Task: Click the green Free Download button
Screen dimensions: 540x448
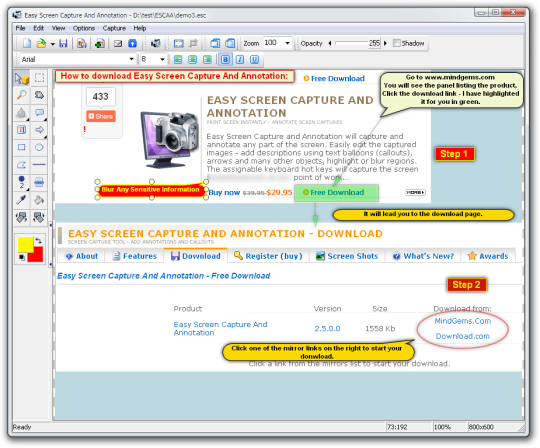Action: pos(336,193)
